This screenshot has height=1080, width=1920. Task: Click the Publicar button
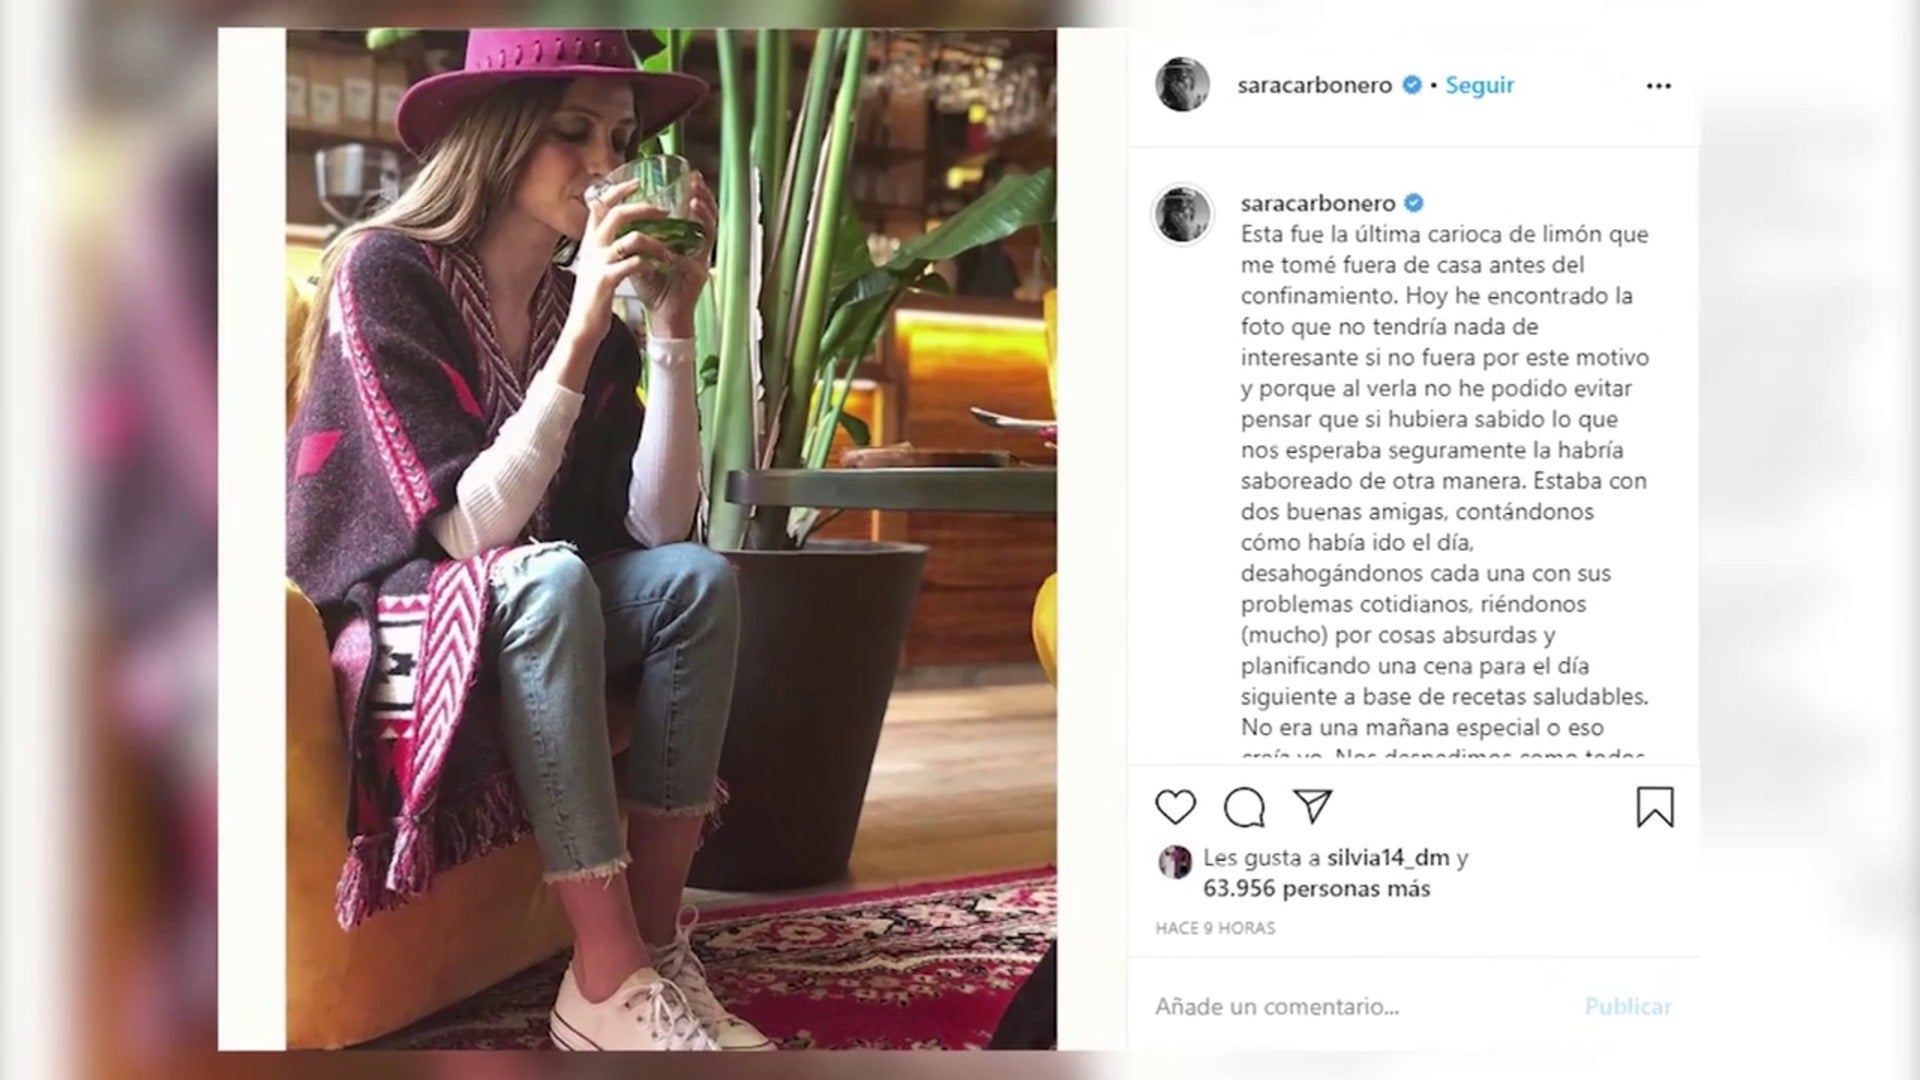click(1627, 1006)
